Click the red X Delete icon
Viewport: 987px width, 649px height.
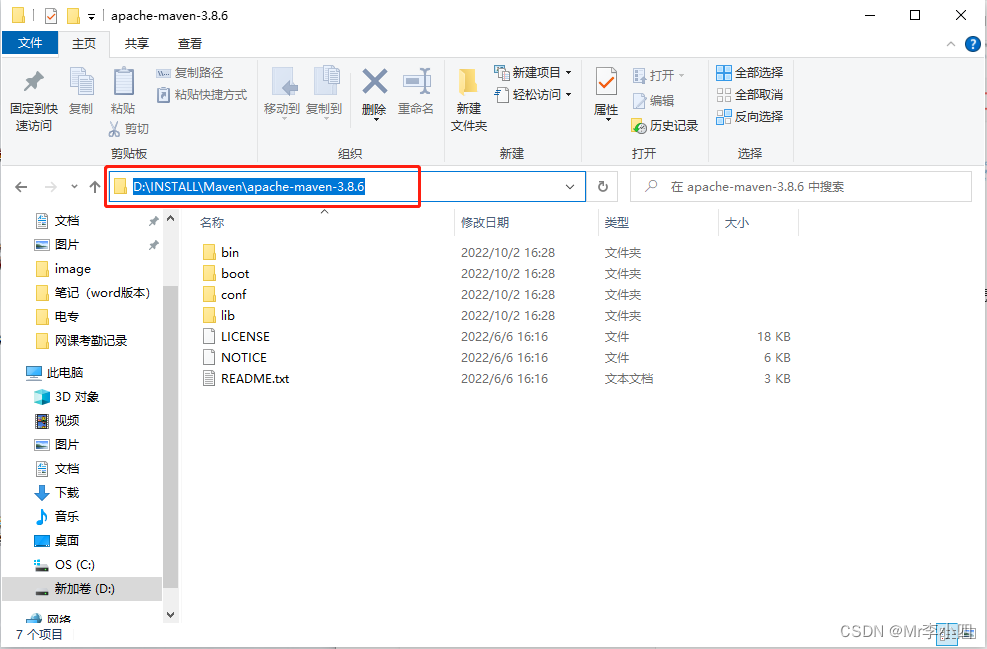click(375, 82)
